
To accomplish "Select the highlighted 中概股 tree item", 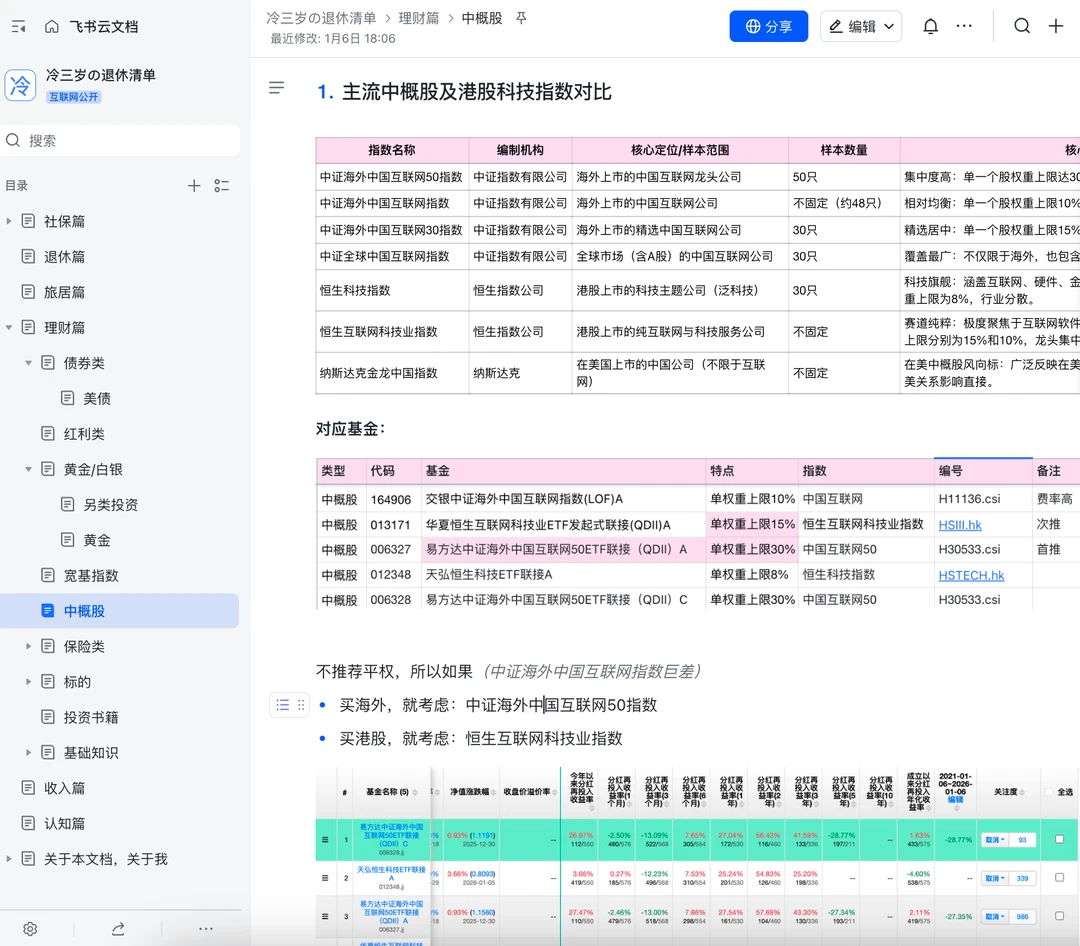I will click(119, 611).
